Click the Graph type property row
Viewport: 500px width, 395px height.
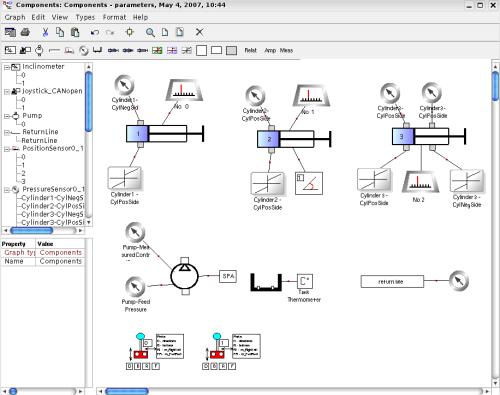click(x=43, y=253)
